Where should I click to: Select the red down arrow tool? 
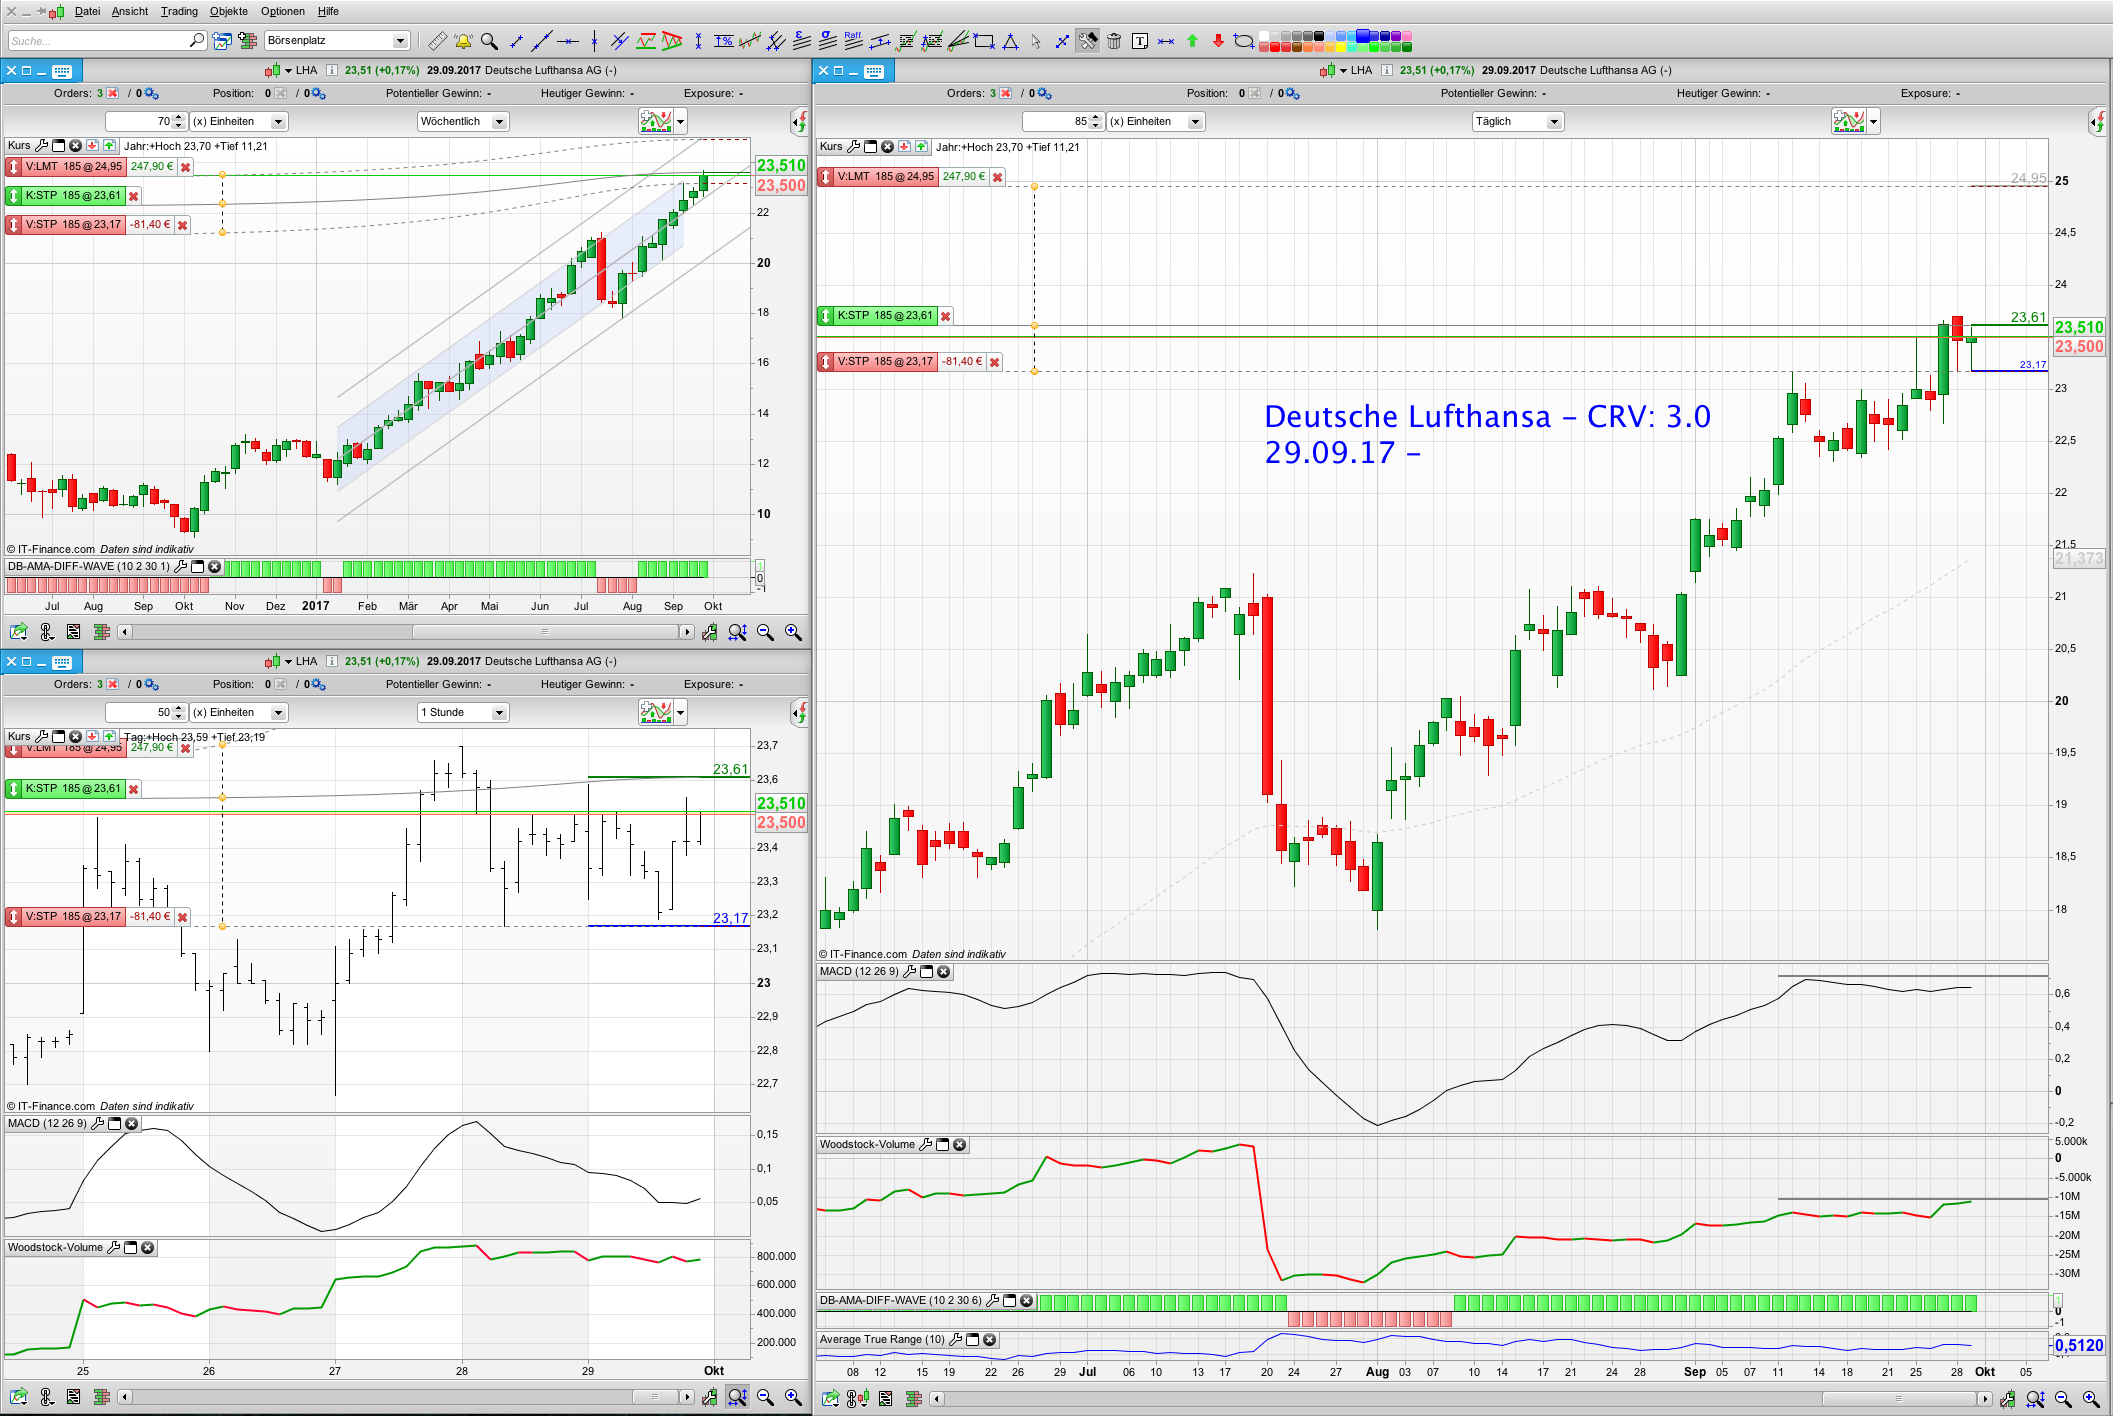[x=1217, y=41]
